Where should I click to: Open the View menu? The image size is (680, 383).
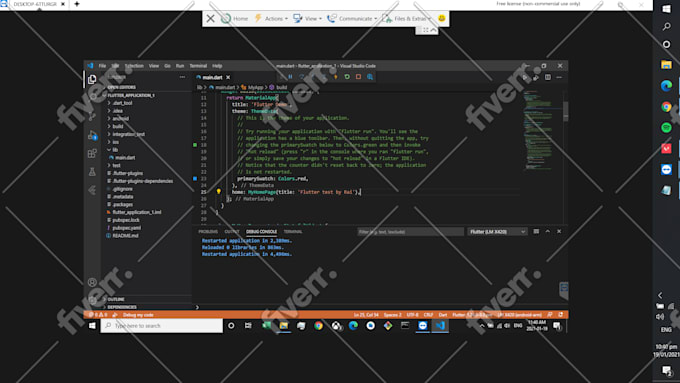pos(154,66)
